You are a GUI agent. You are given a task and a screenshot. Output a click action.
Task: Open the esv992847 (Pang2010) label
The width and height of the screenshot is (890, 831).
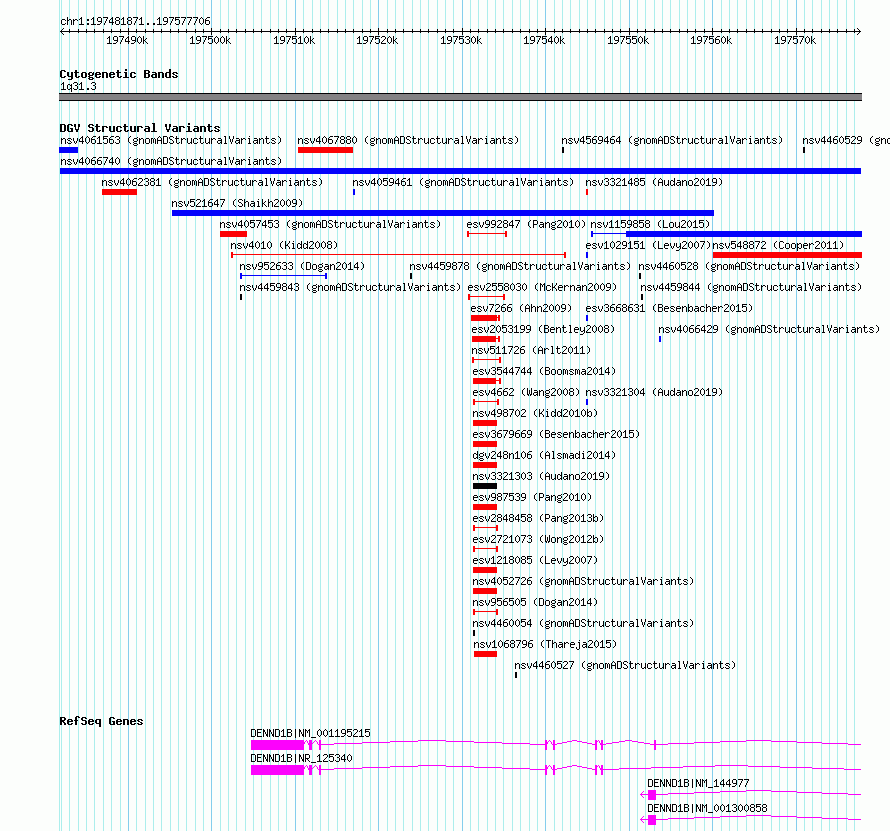(x=526, y=224)
